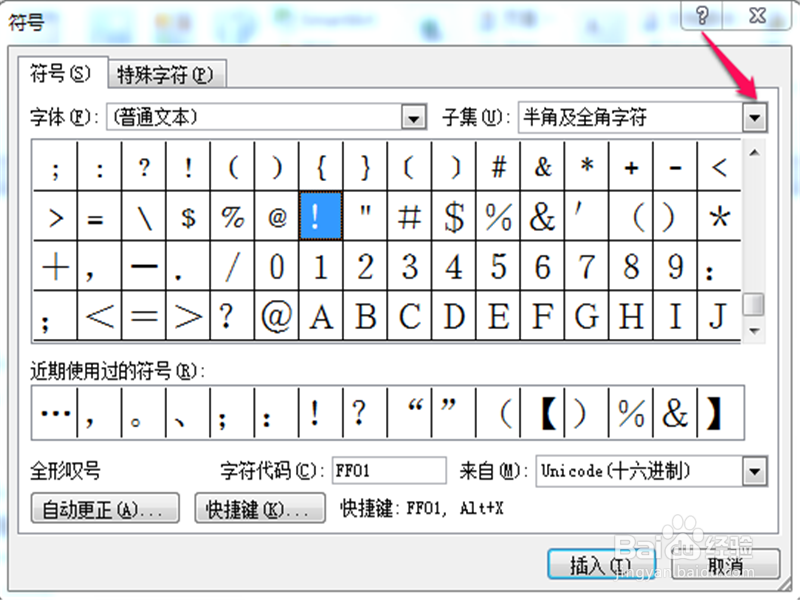Select the fullwidth @ symbol
Screen dimensions: 800x600
(276, 312)
